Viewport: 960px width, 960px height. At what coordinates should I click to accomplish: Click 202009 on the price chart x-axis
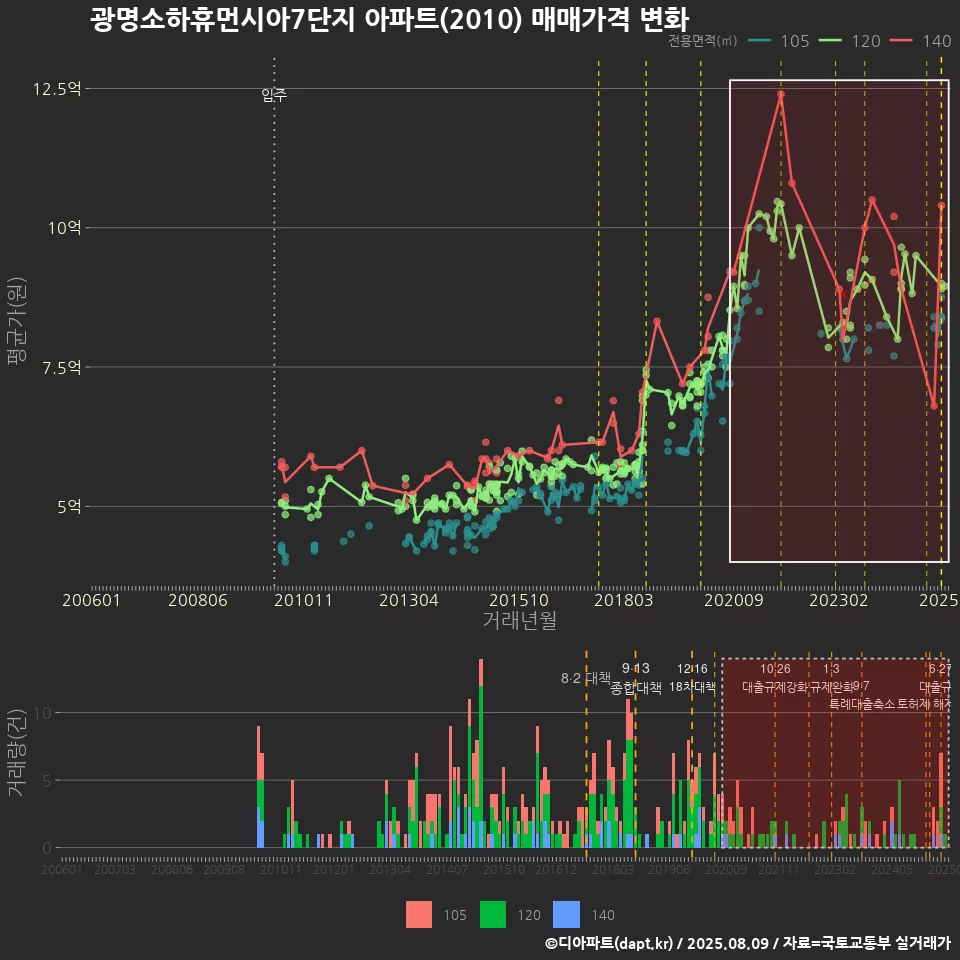coord(733,600)
